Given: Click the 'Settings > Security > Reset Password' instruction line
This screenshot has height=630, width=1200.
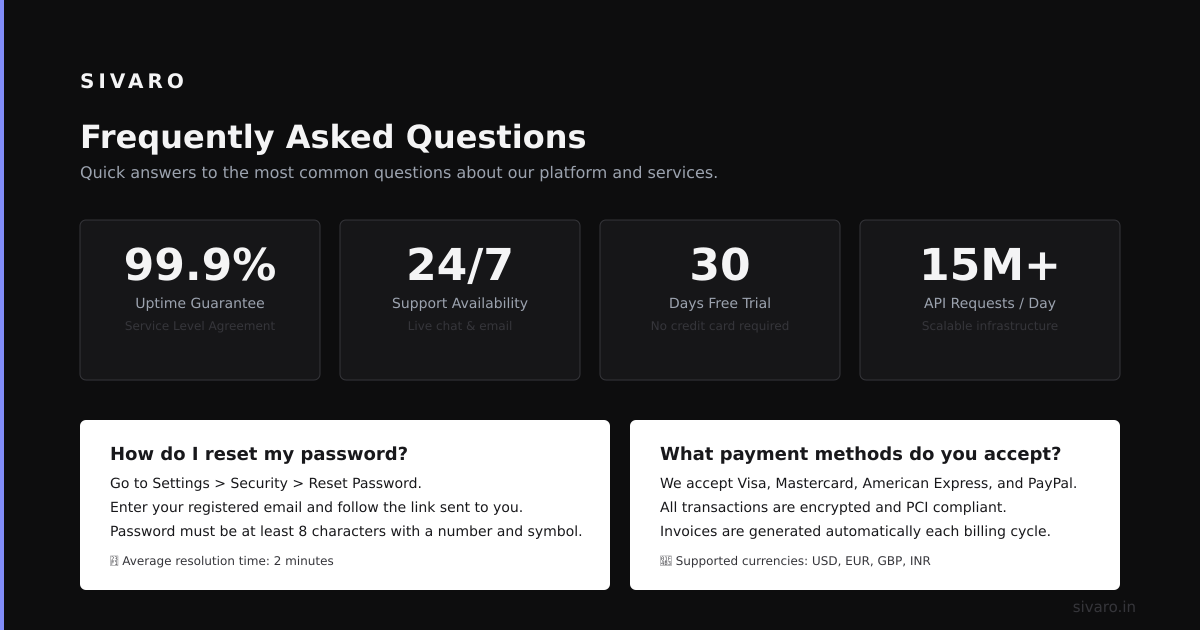Looking at the screenshot, I should click(266, 483).
